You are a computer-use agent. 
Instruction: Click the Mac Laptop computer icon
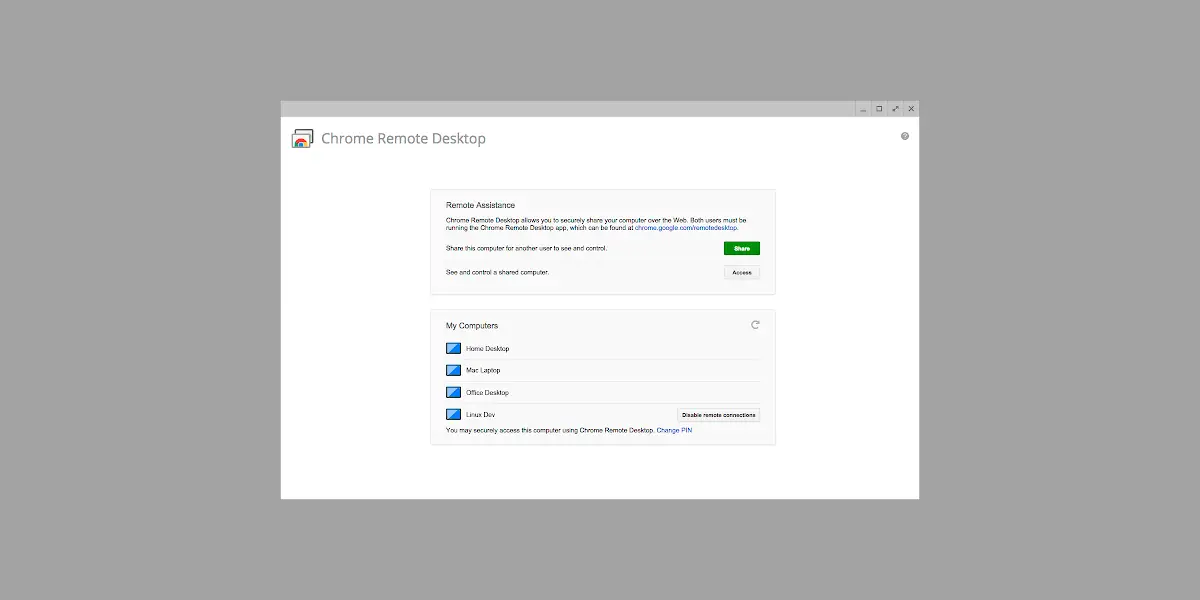(x=453, y=371)
